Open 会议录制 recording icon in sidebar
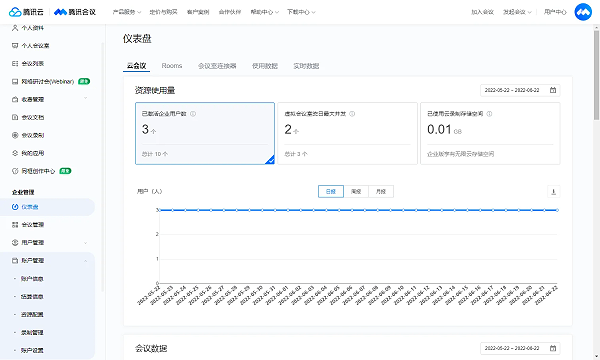The width and height of the screenshot is (600, 360). click(x=15, y=135)
